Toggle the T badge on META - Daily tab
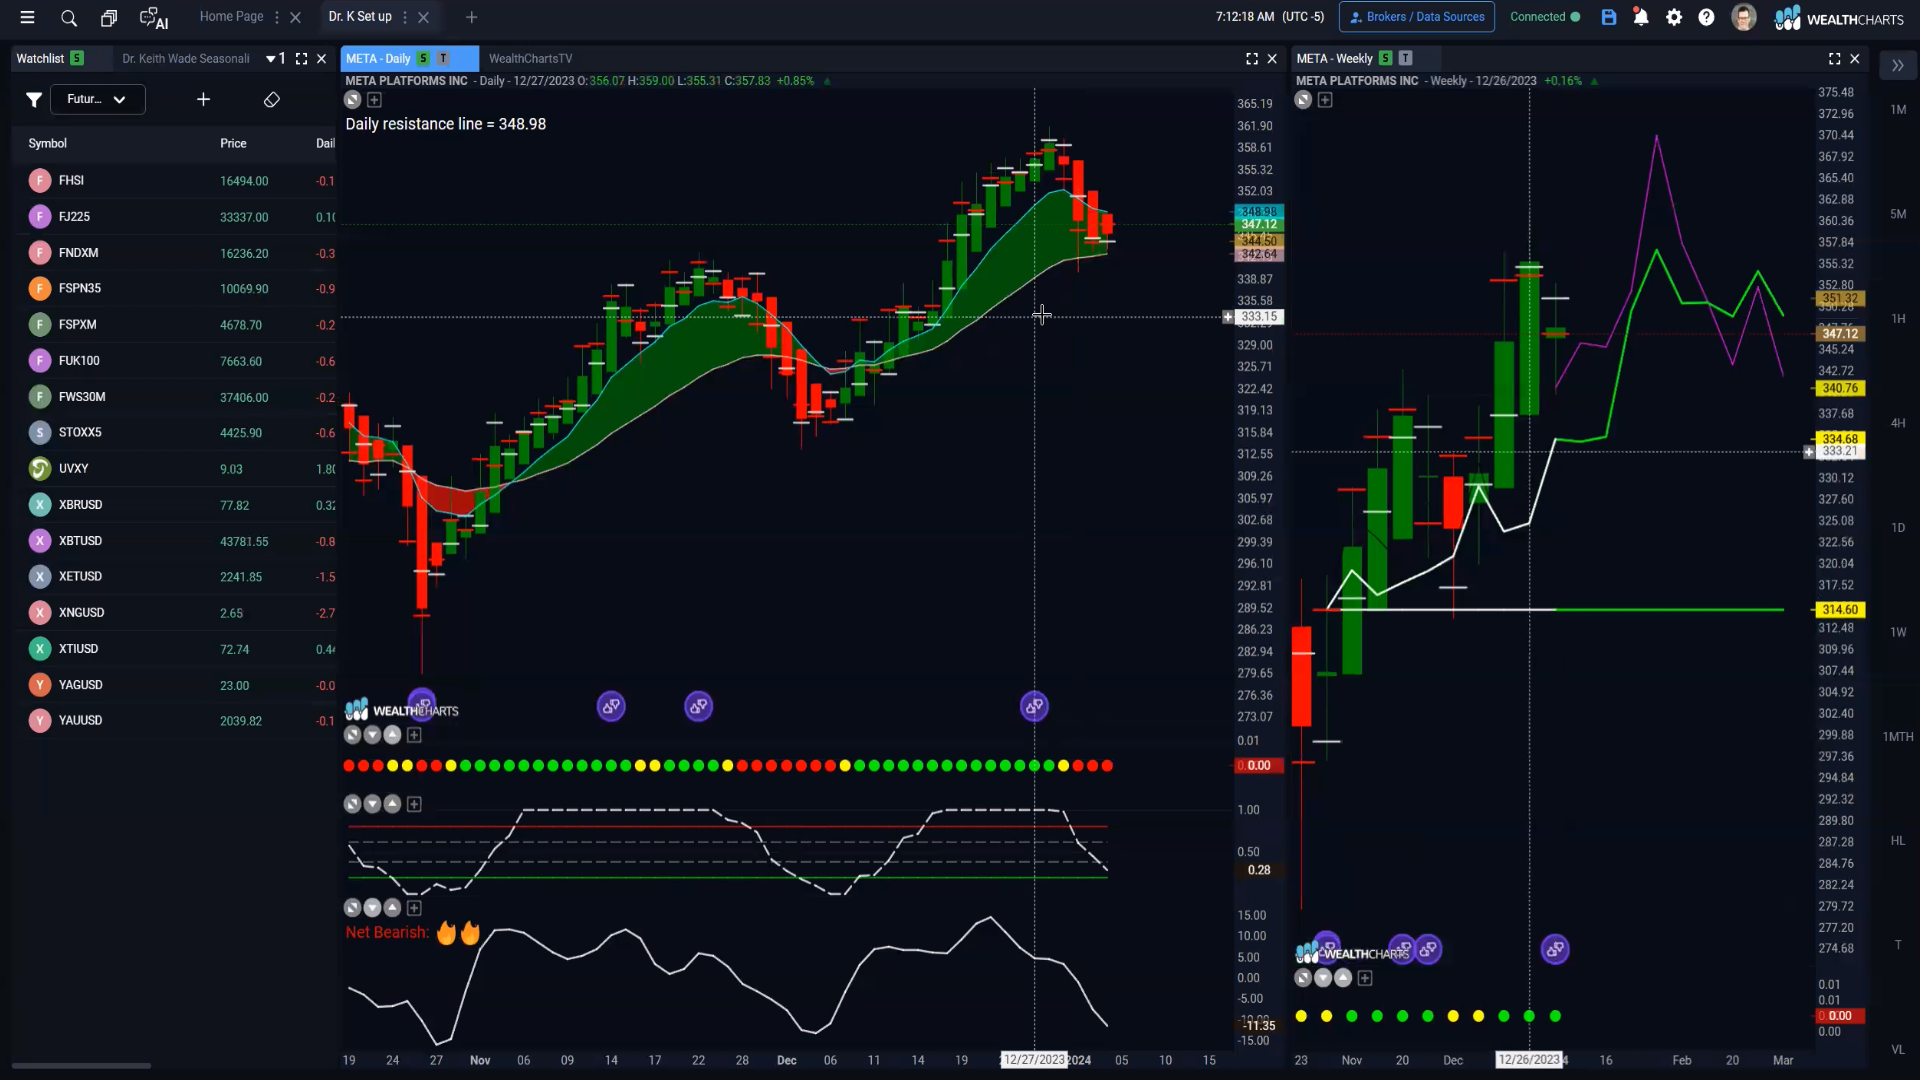 click(443, 58)
